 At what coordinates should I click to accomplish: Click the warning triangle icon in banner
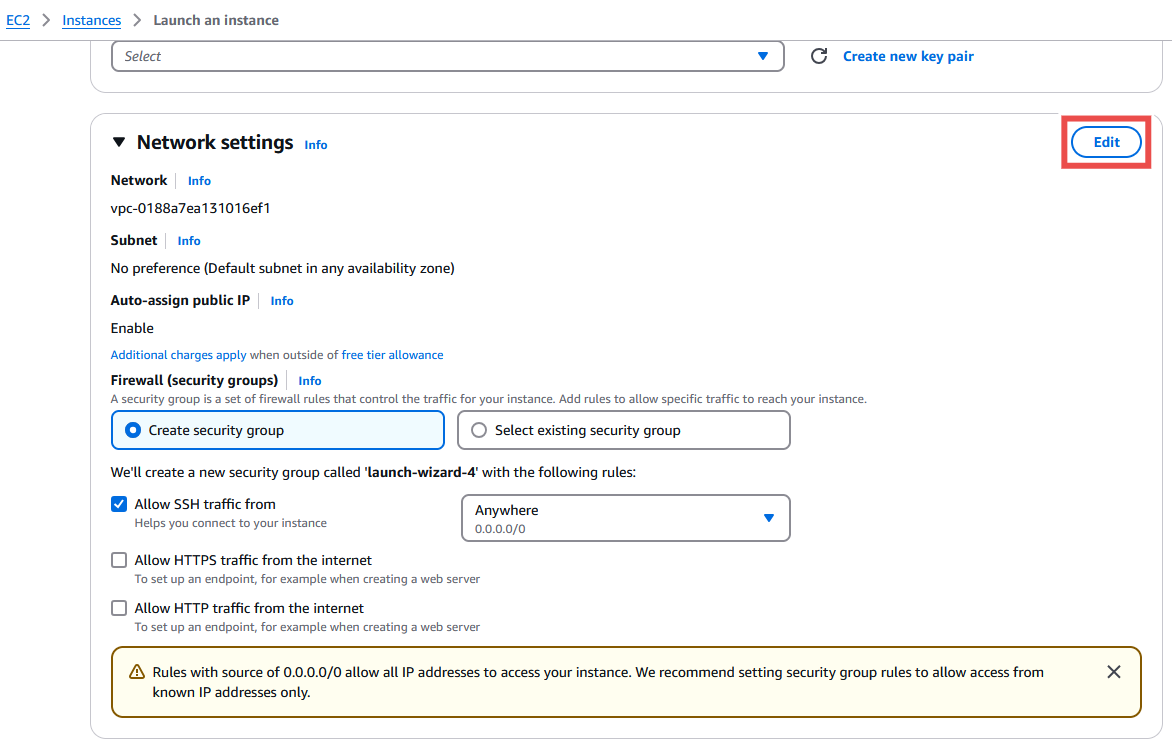pos(137,673)
